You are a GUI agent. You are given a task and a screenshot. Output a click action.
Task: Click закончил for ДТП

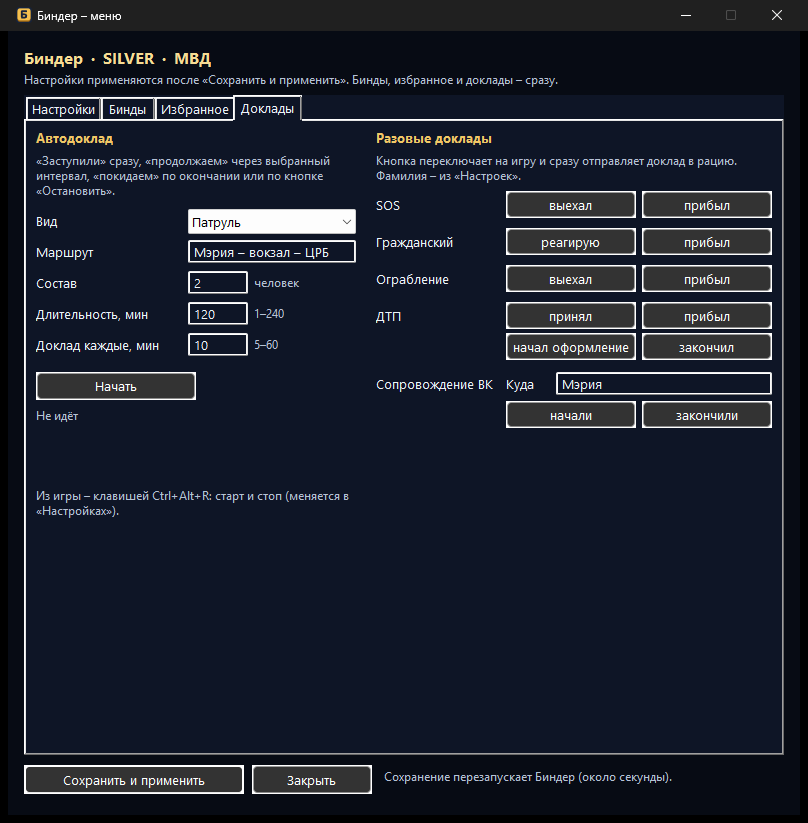click(707, 347)
